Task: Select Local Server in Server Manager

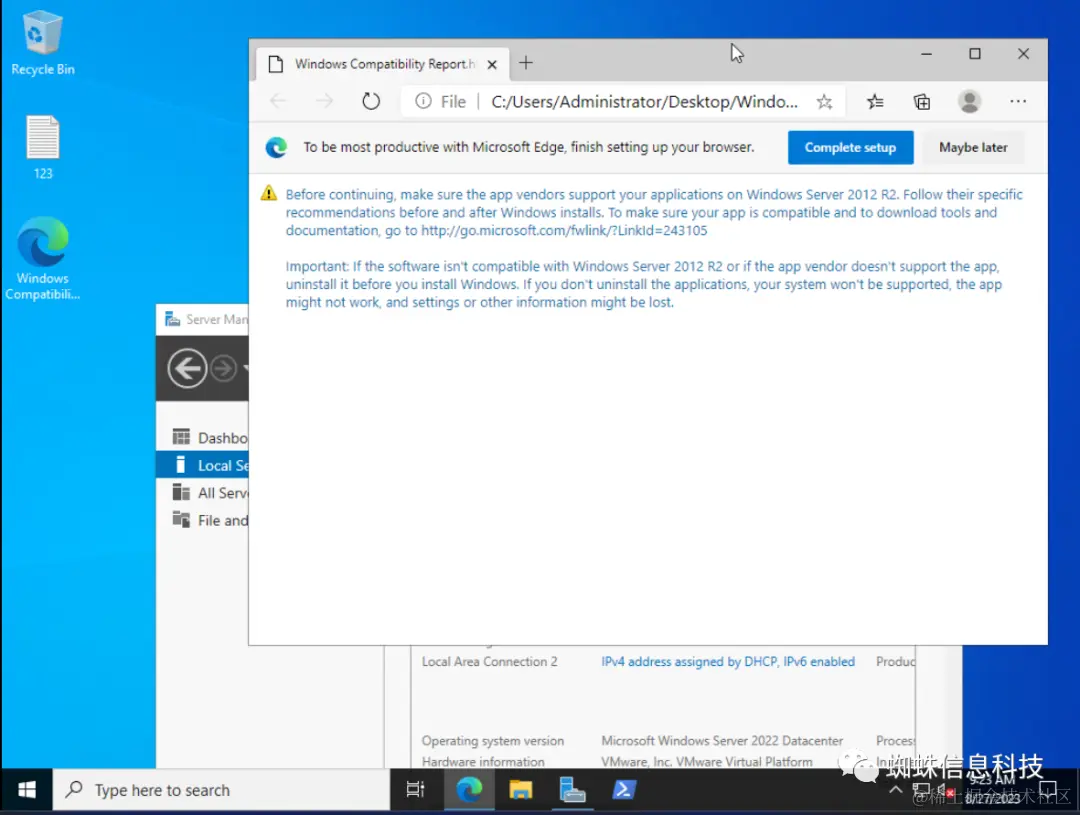Action: (x=202, y=465)
